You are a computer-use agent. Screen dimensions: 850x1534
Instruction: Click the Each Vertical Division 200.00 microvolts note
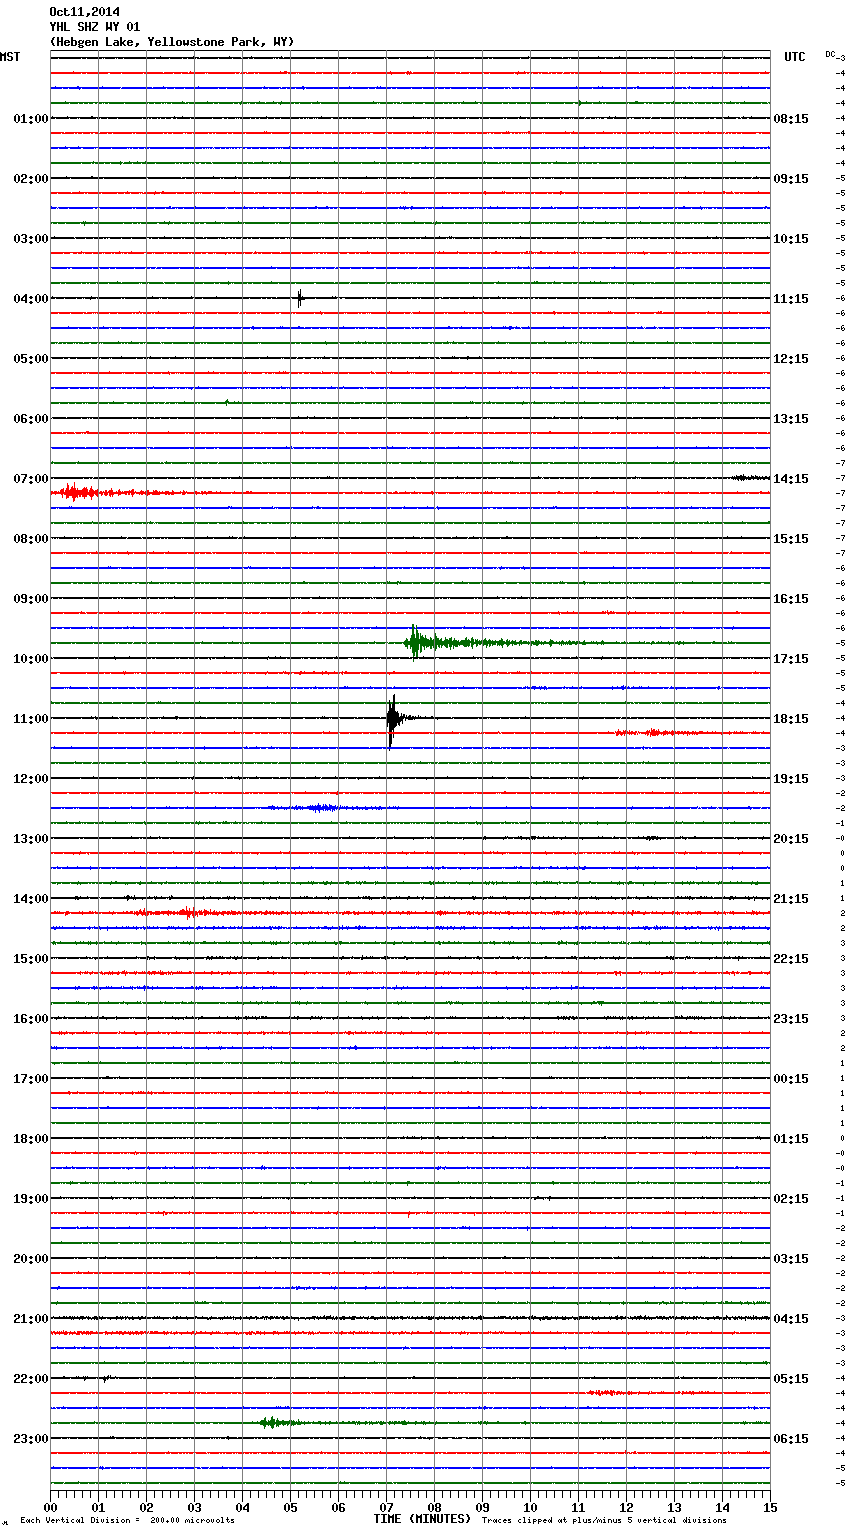pyautogui.click(x=127, y=1521)
